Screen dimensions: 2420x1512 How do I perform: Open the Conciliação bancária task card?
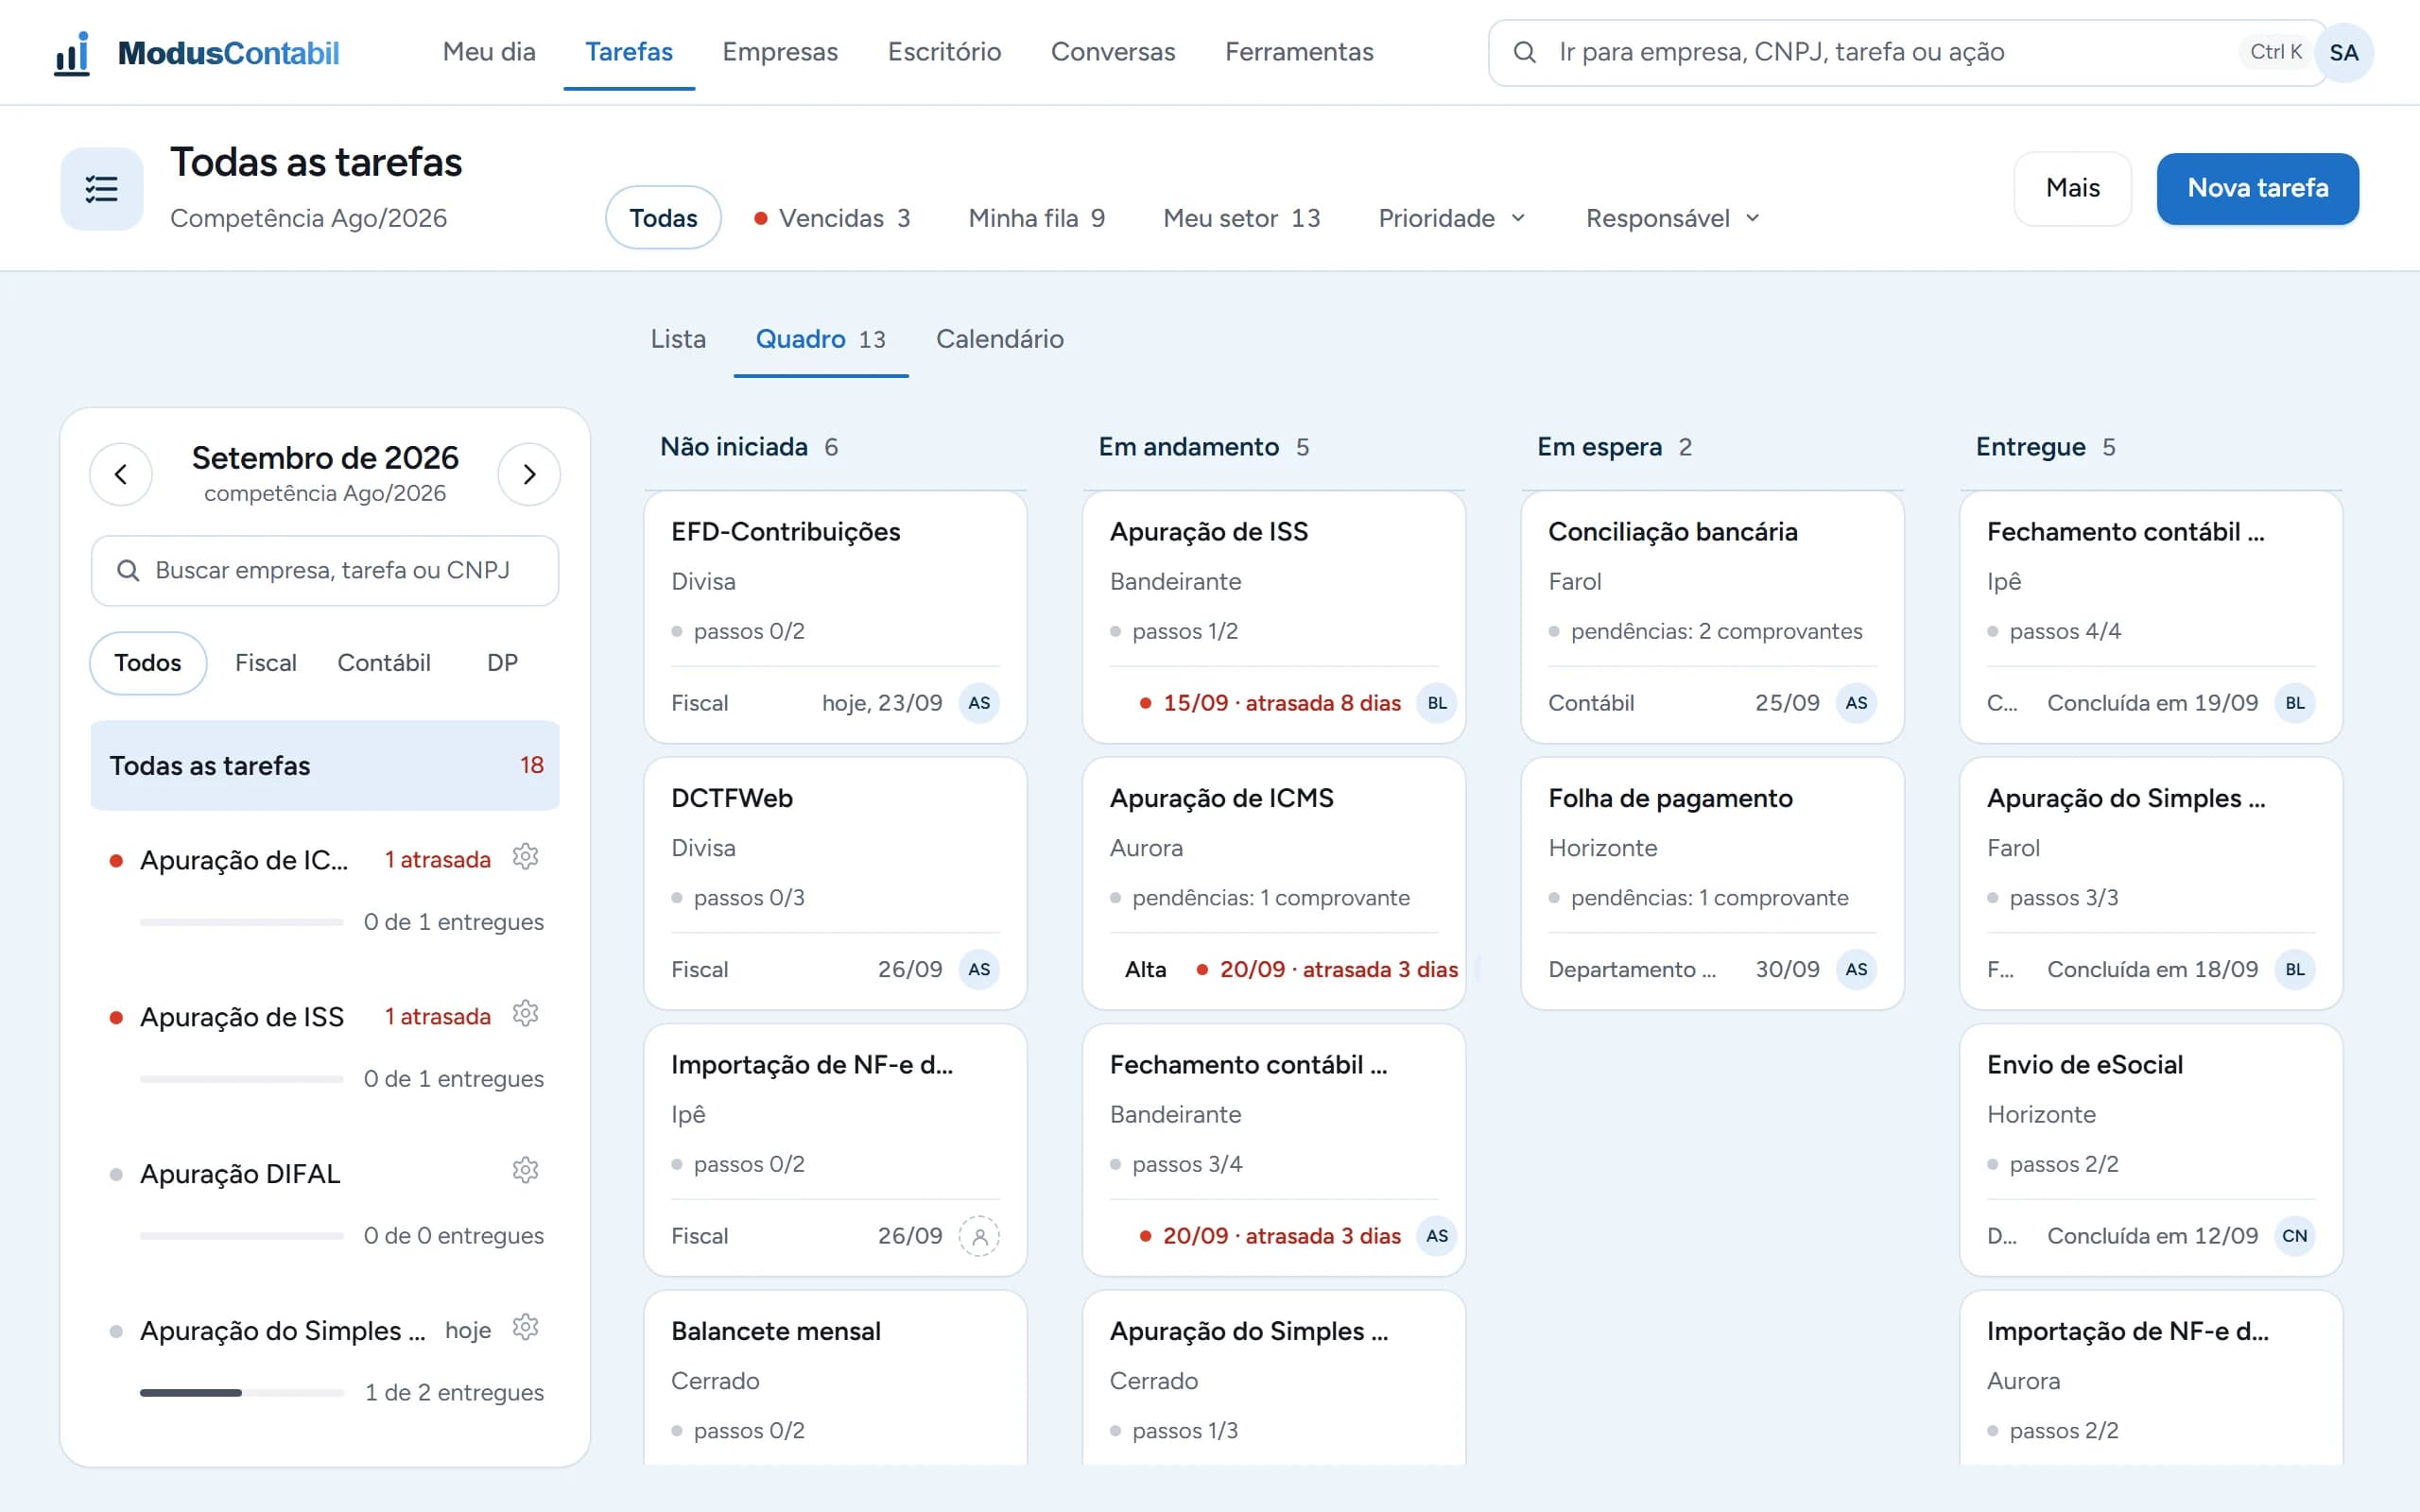(1712, 617)
